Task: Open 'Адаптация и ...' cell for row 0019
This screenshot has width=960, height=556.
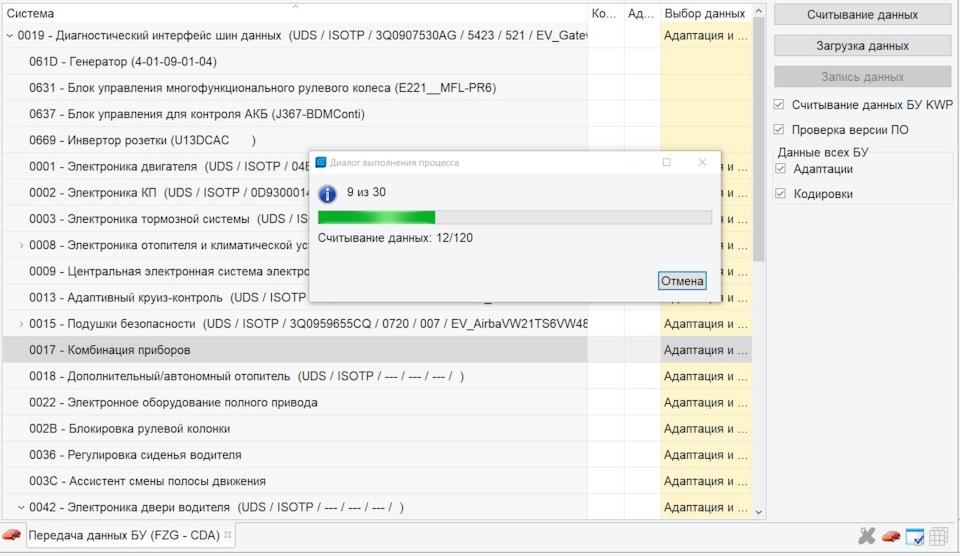Action: point(706,36)
